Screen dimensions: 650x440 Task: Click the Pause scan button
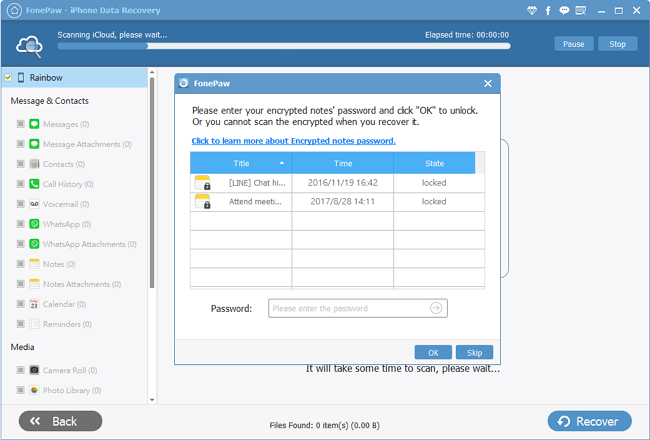tap(574, 44)
